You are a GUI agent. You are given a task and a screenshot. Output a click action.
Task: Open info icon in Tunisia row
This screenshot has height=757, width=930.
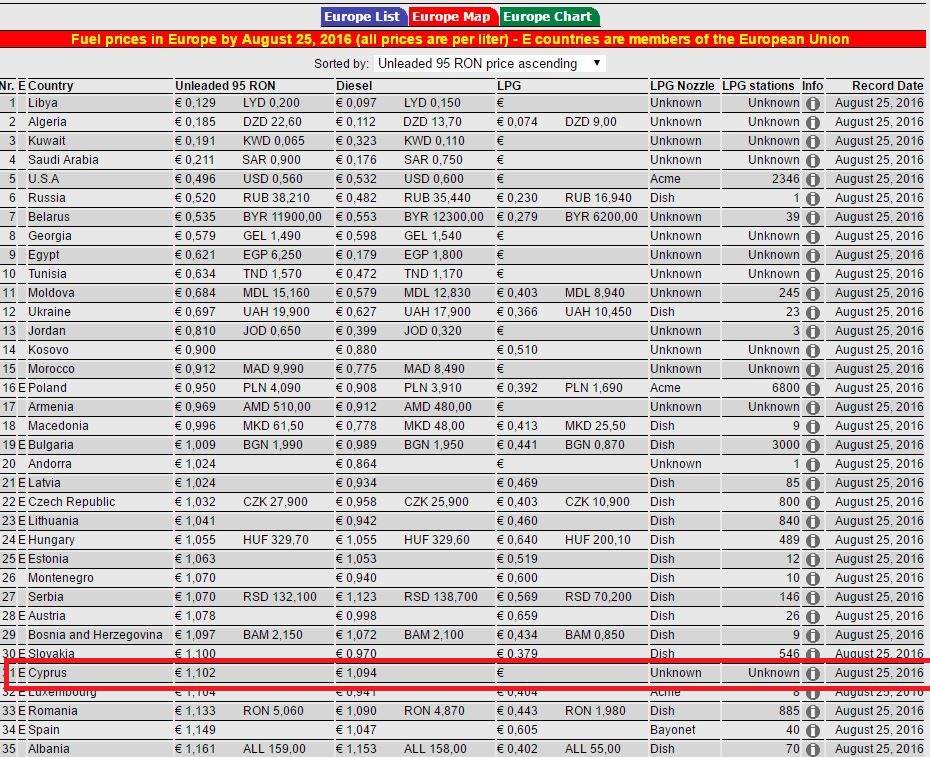coord(813,274)
